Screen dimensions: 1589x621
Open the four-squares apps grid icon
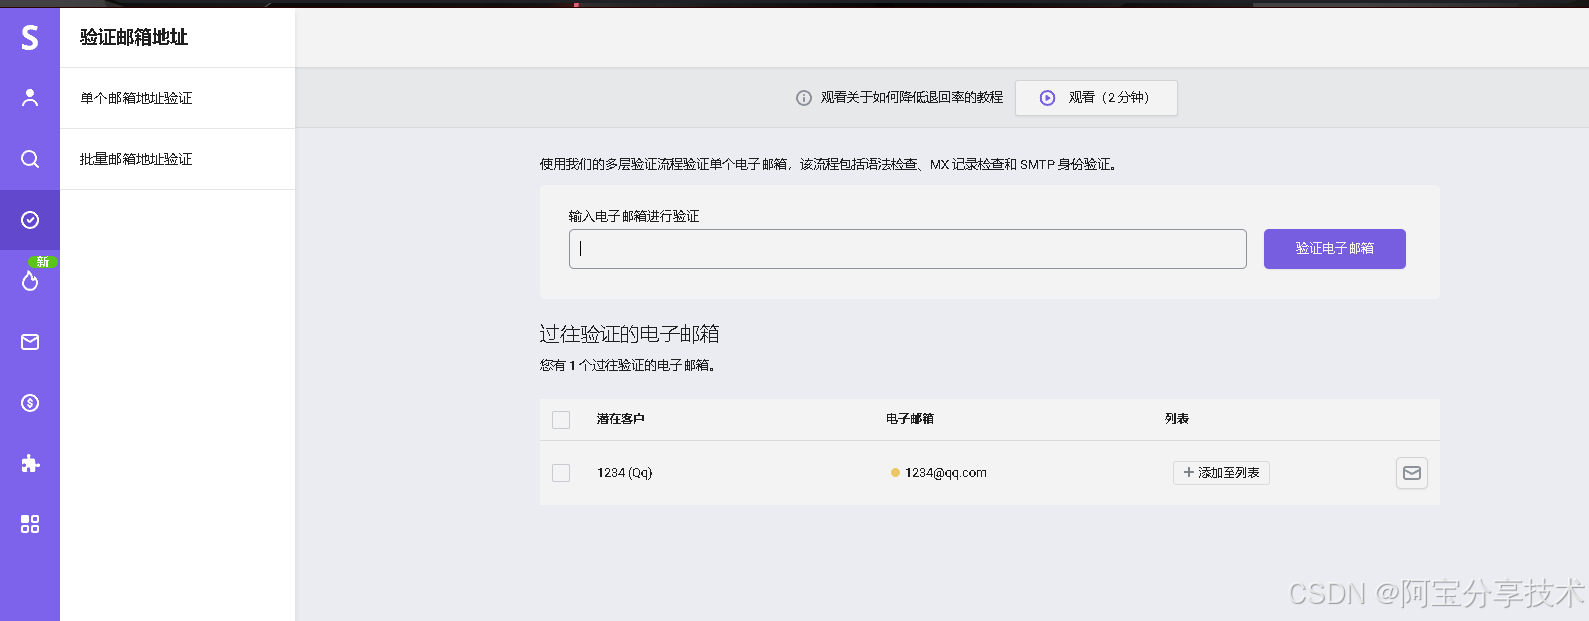pyautogui.click(x=30, y=524)
